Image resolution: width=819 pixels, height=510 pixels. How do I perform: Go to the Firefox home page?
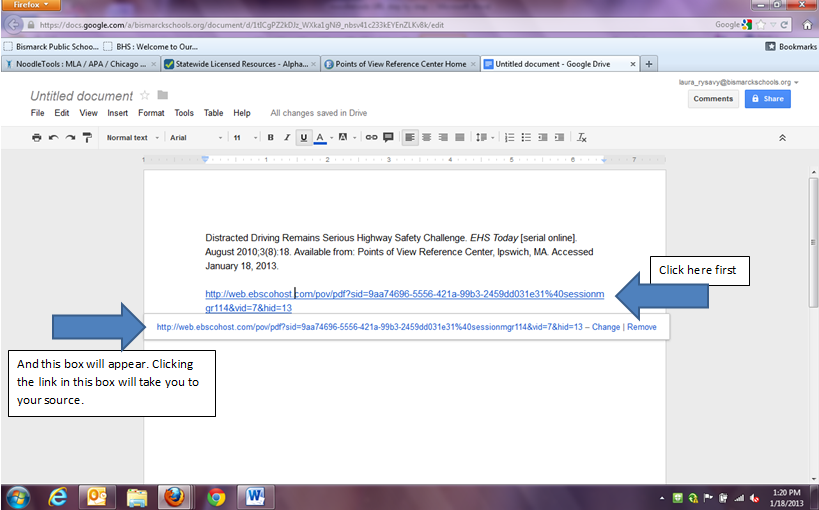click(807, 25)
